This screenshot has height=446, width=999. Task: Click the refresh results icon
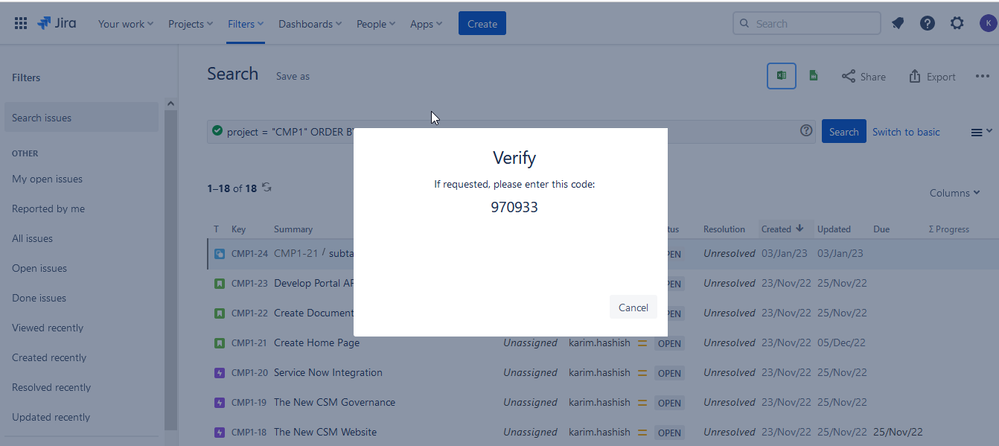tap(267, 188)
